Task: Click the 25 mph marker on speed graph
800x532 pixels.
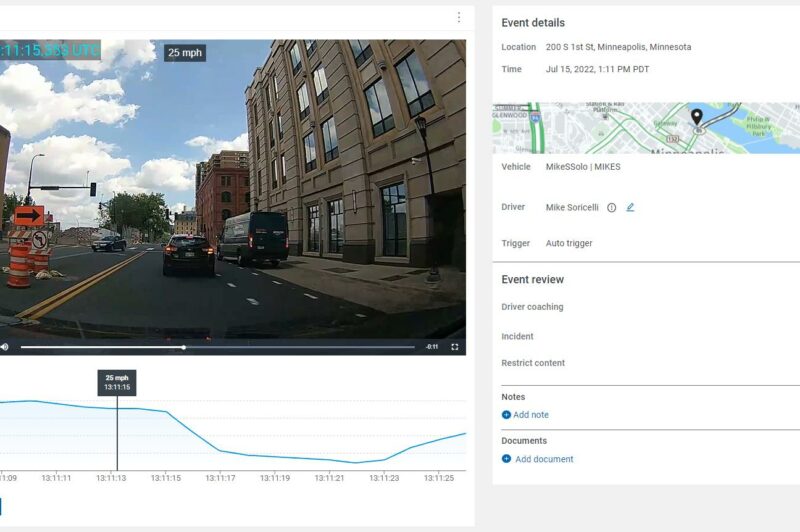Action: pyautogui.click(x=117, y=383)
